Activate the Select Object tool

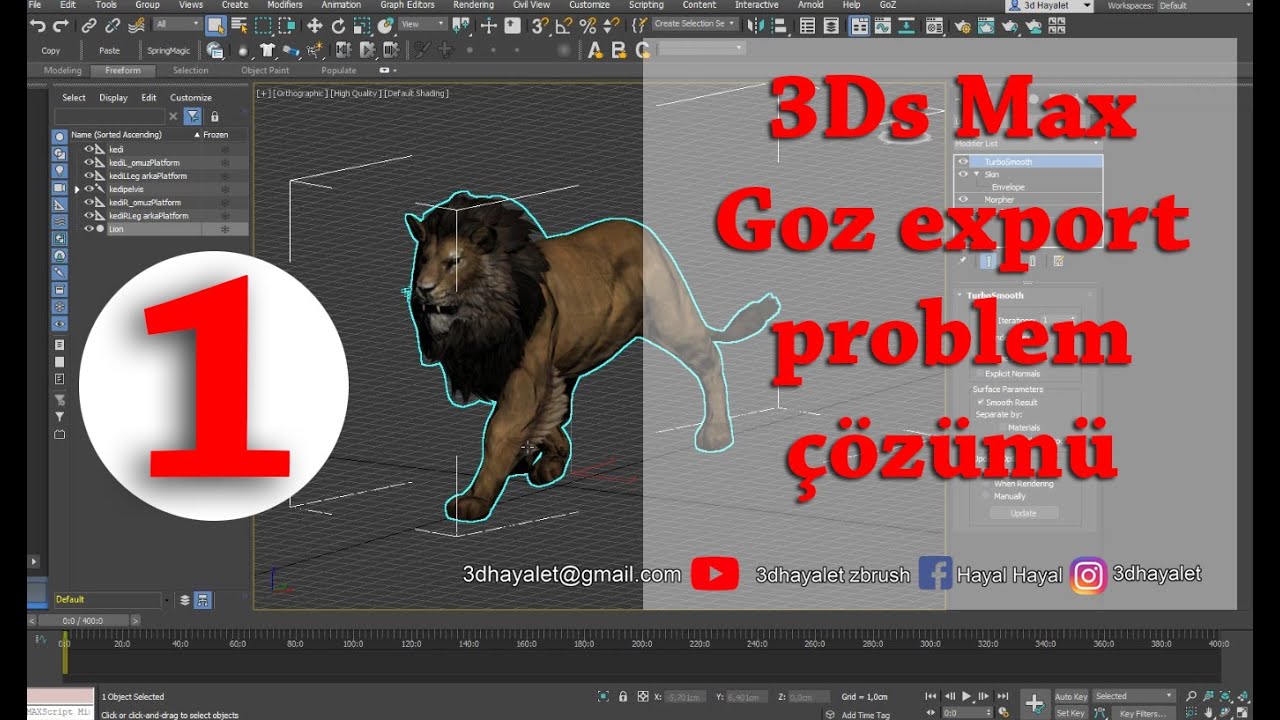pos(215,25)
